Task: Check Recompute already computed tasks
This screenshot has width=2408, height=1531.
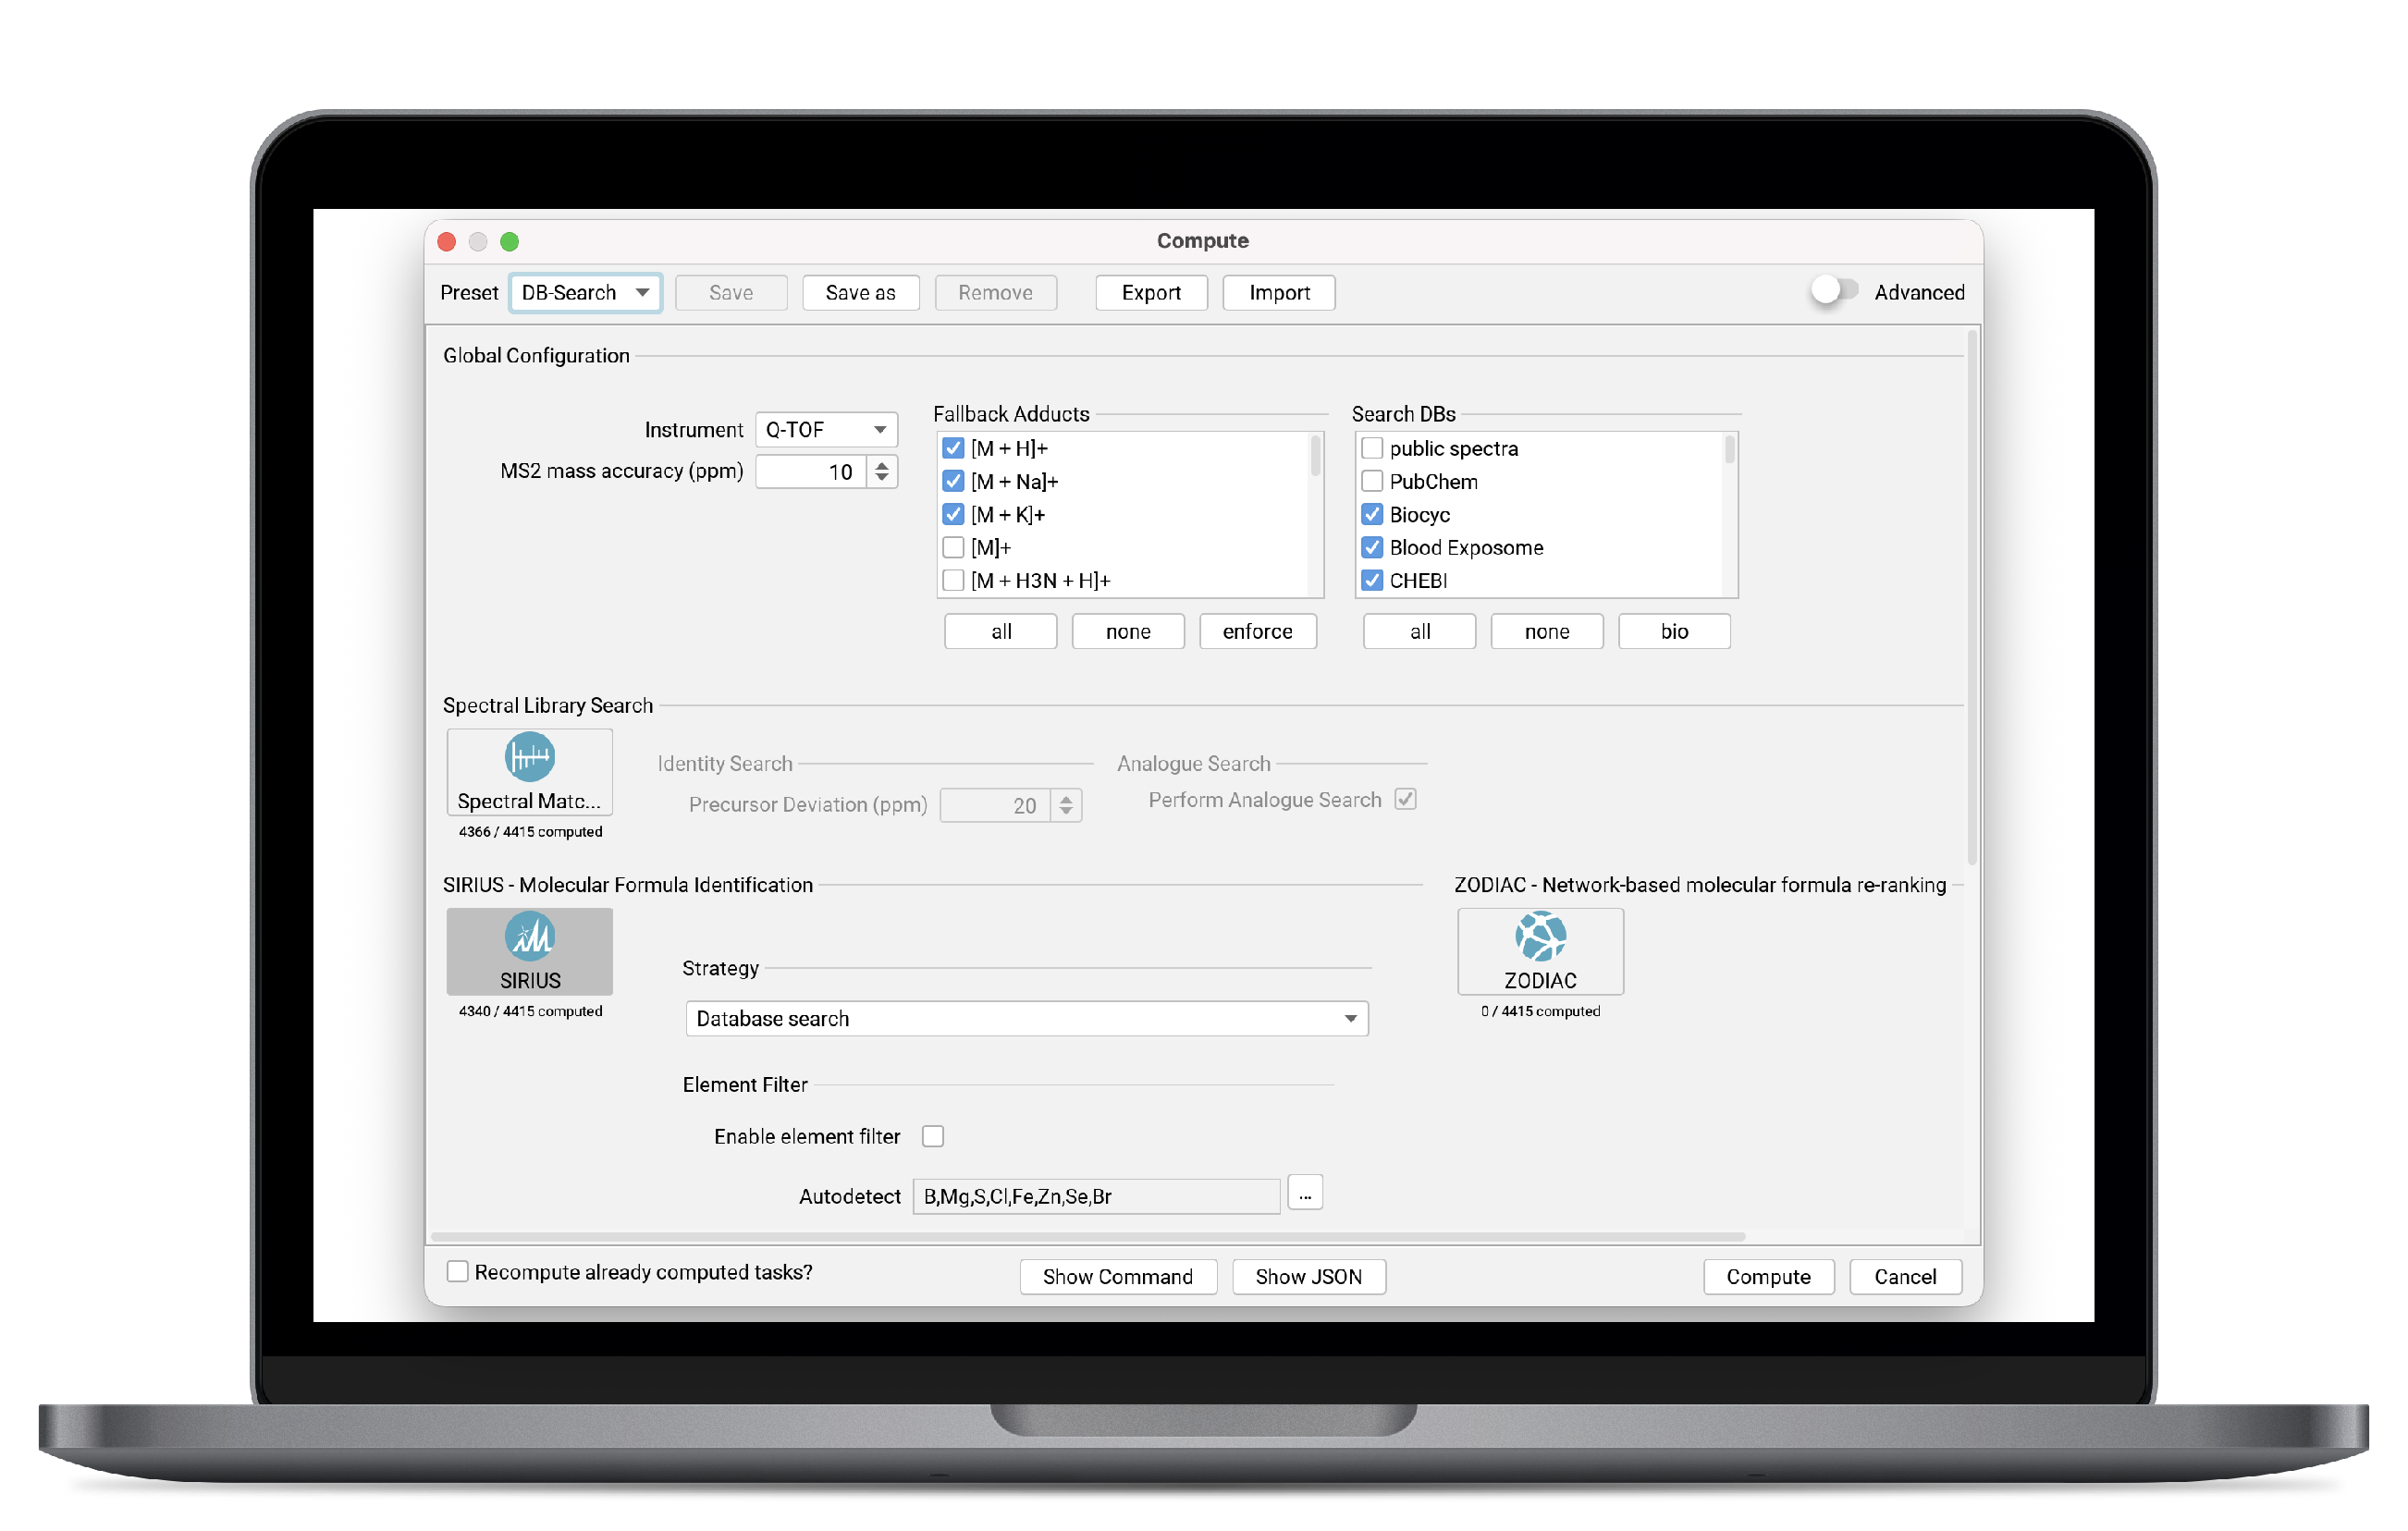Action: pos(457,1271)
